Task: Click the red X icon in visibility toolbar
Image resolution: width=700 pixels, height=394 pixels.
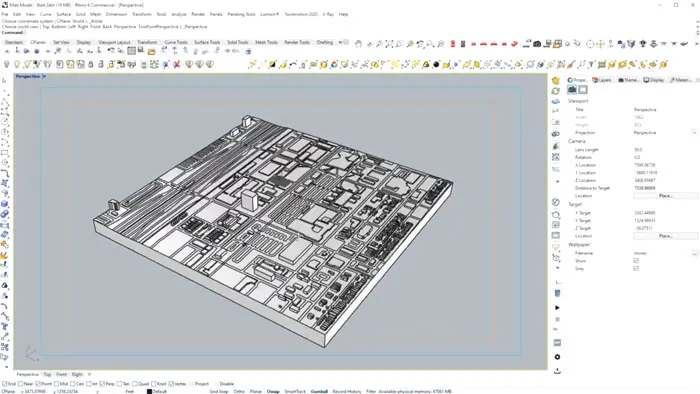Action: click(177, 65)
